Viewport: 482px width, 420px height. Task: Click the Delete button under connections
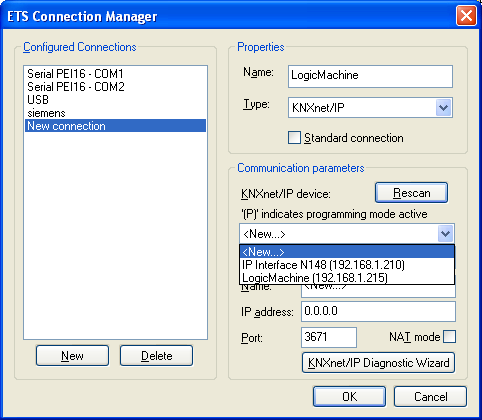click(156, 356)
